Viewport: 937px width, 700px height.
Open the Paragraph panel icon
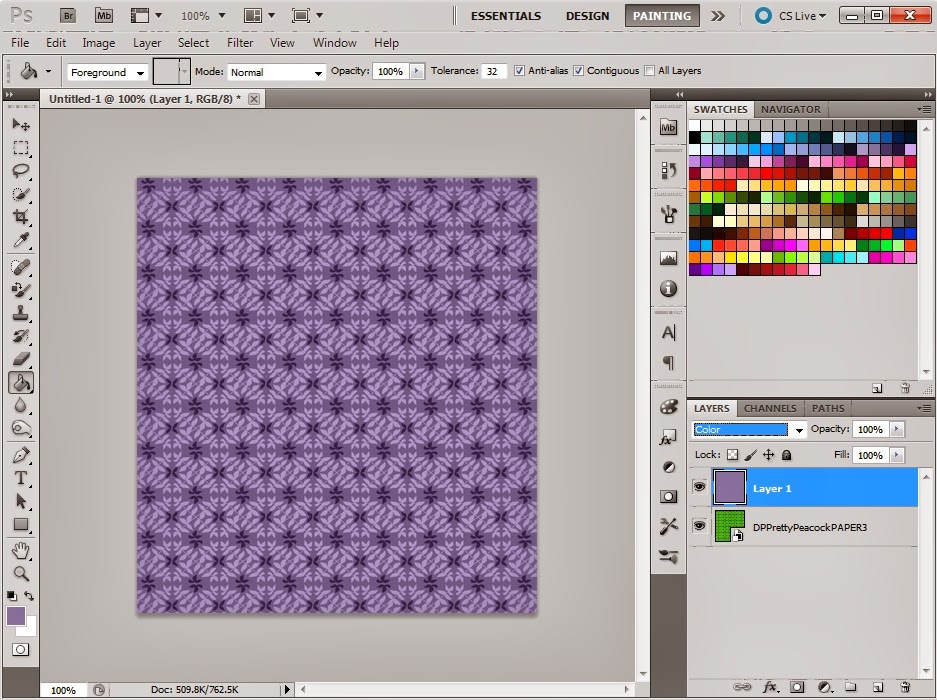pyautogui.click(x=668, y=362)
